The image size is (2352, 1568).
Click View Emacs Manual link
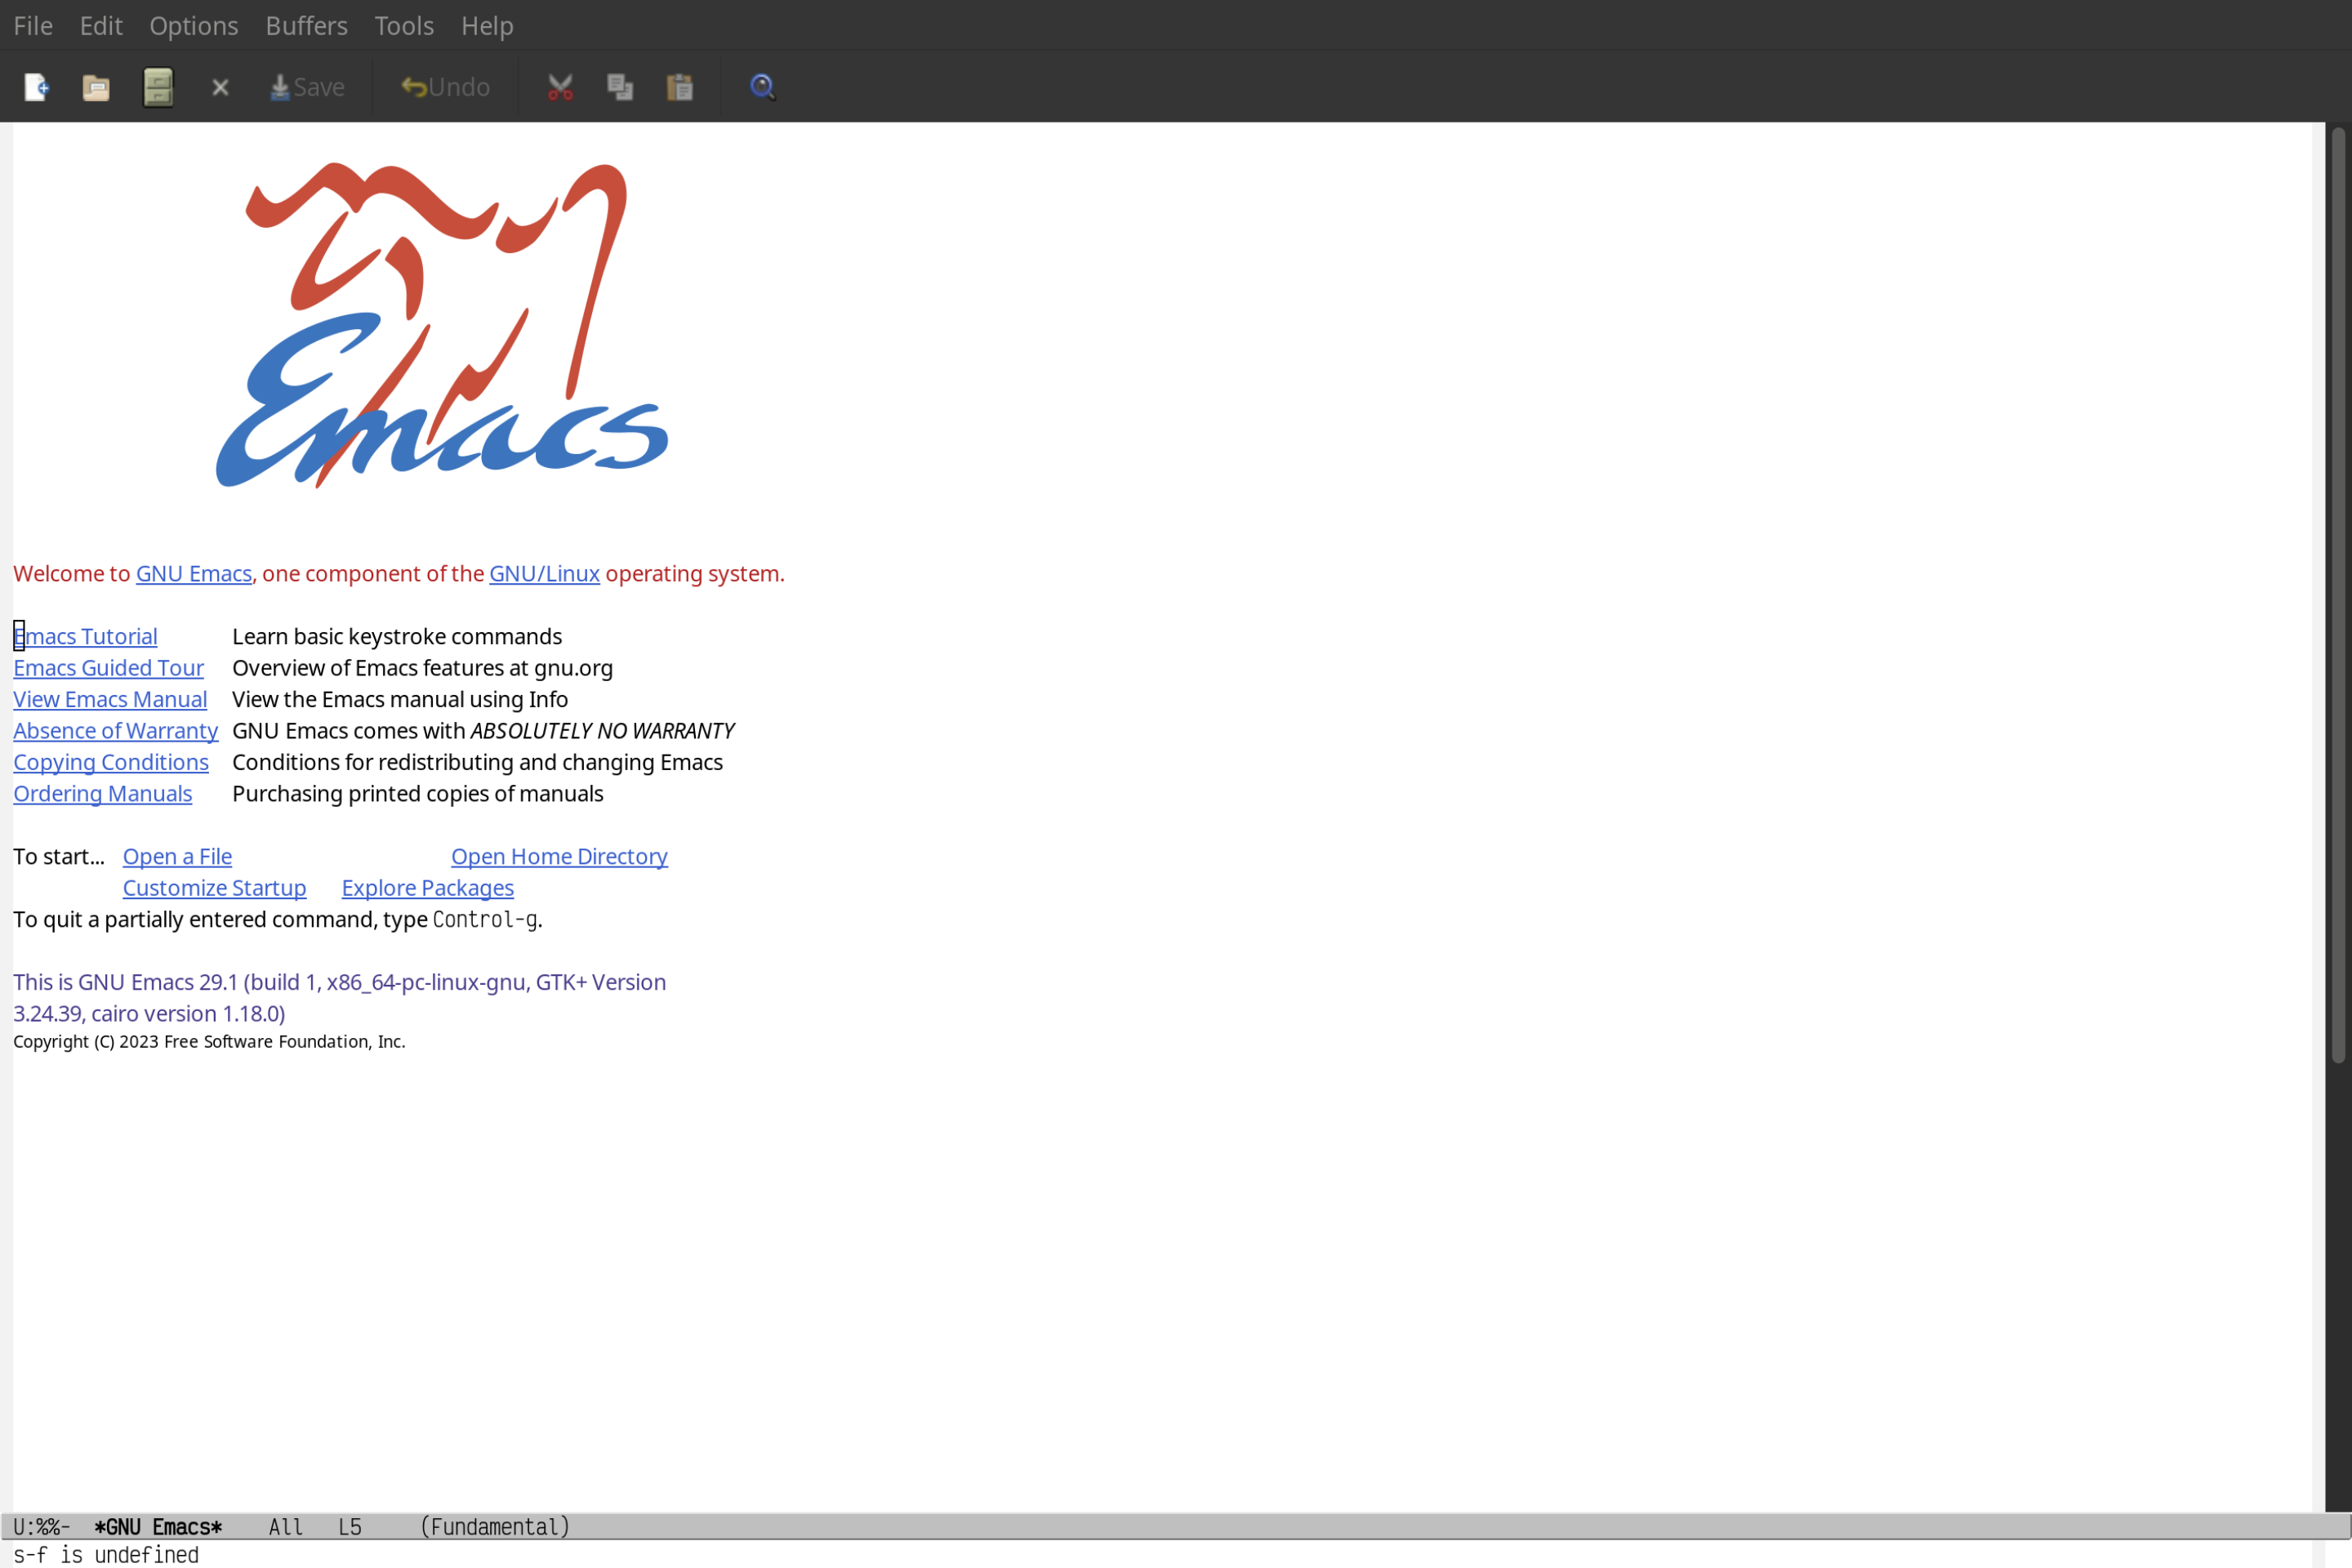tap(110, 698)
